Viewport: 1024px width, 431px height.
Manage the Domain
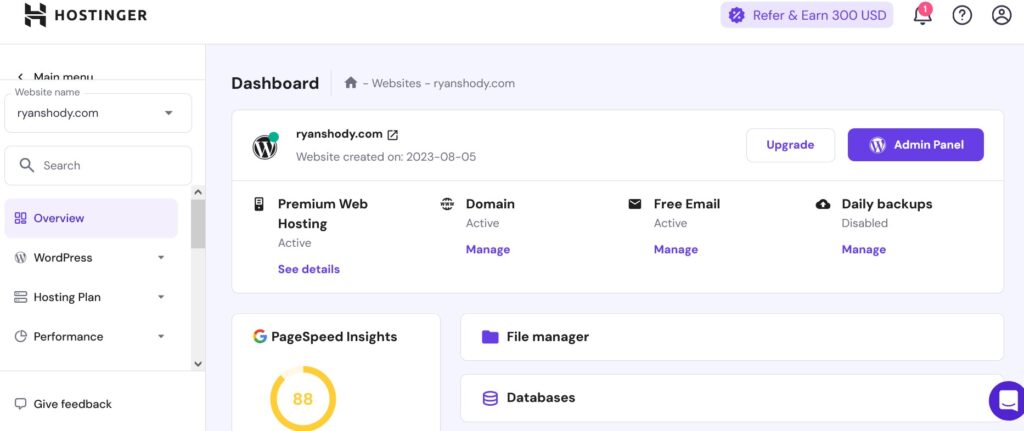tap(488, 249)
